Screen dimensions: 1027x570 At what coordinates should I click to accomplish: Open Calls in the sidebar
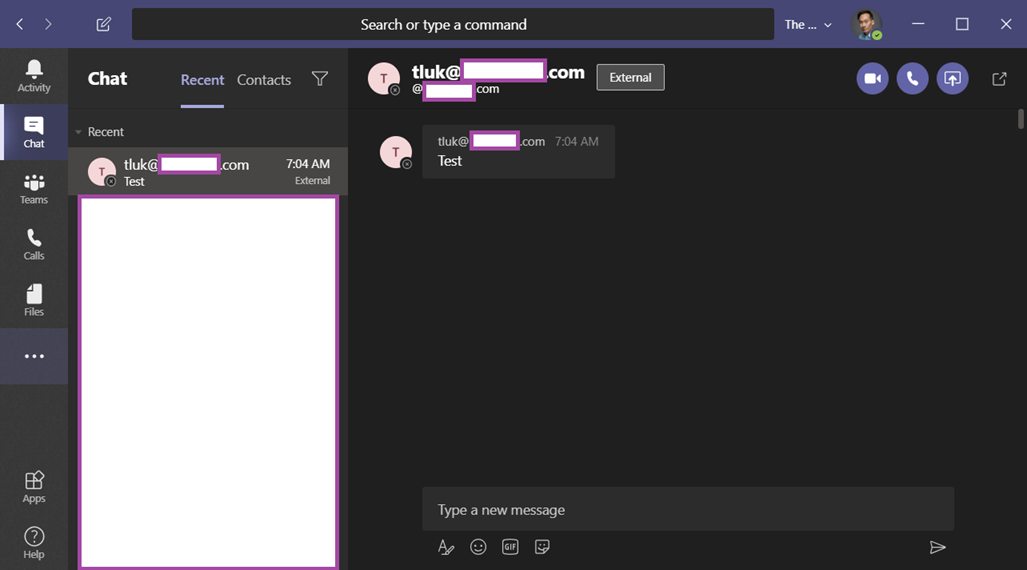click(34, 244)
